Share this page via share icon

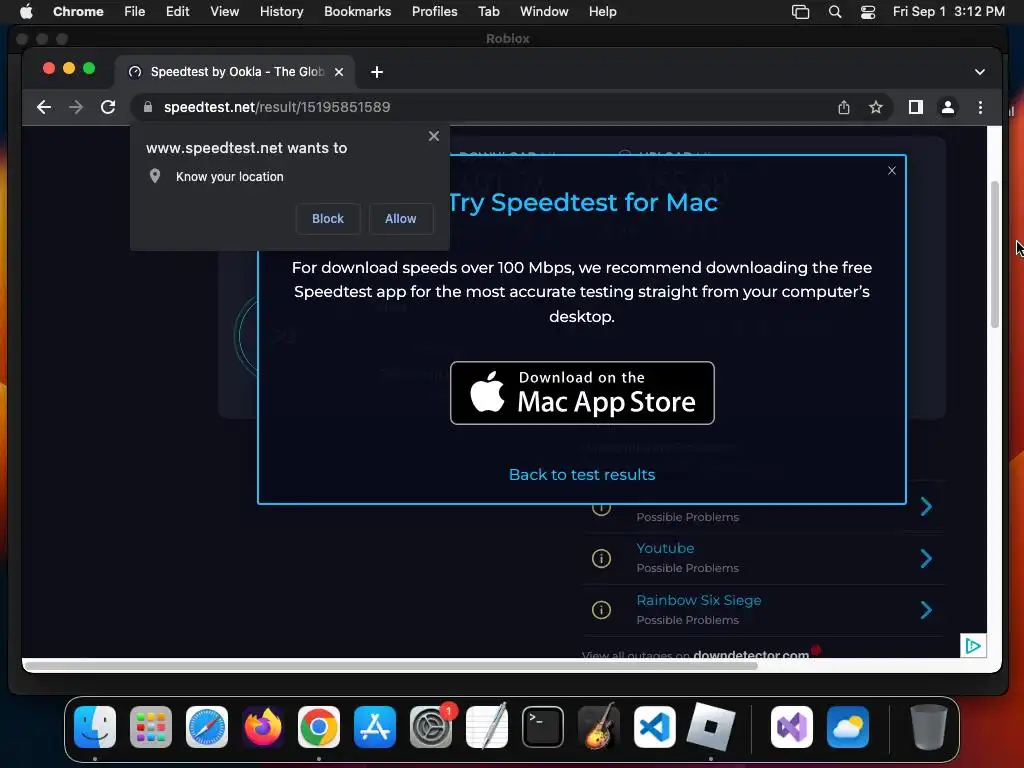point(844,107)
